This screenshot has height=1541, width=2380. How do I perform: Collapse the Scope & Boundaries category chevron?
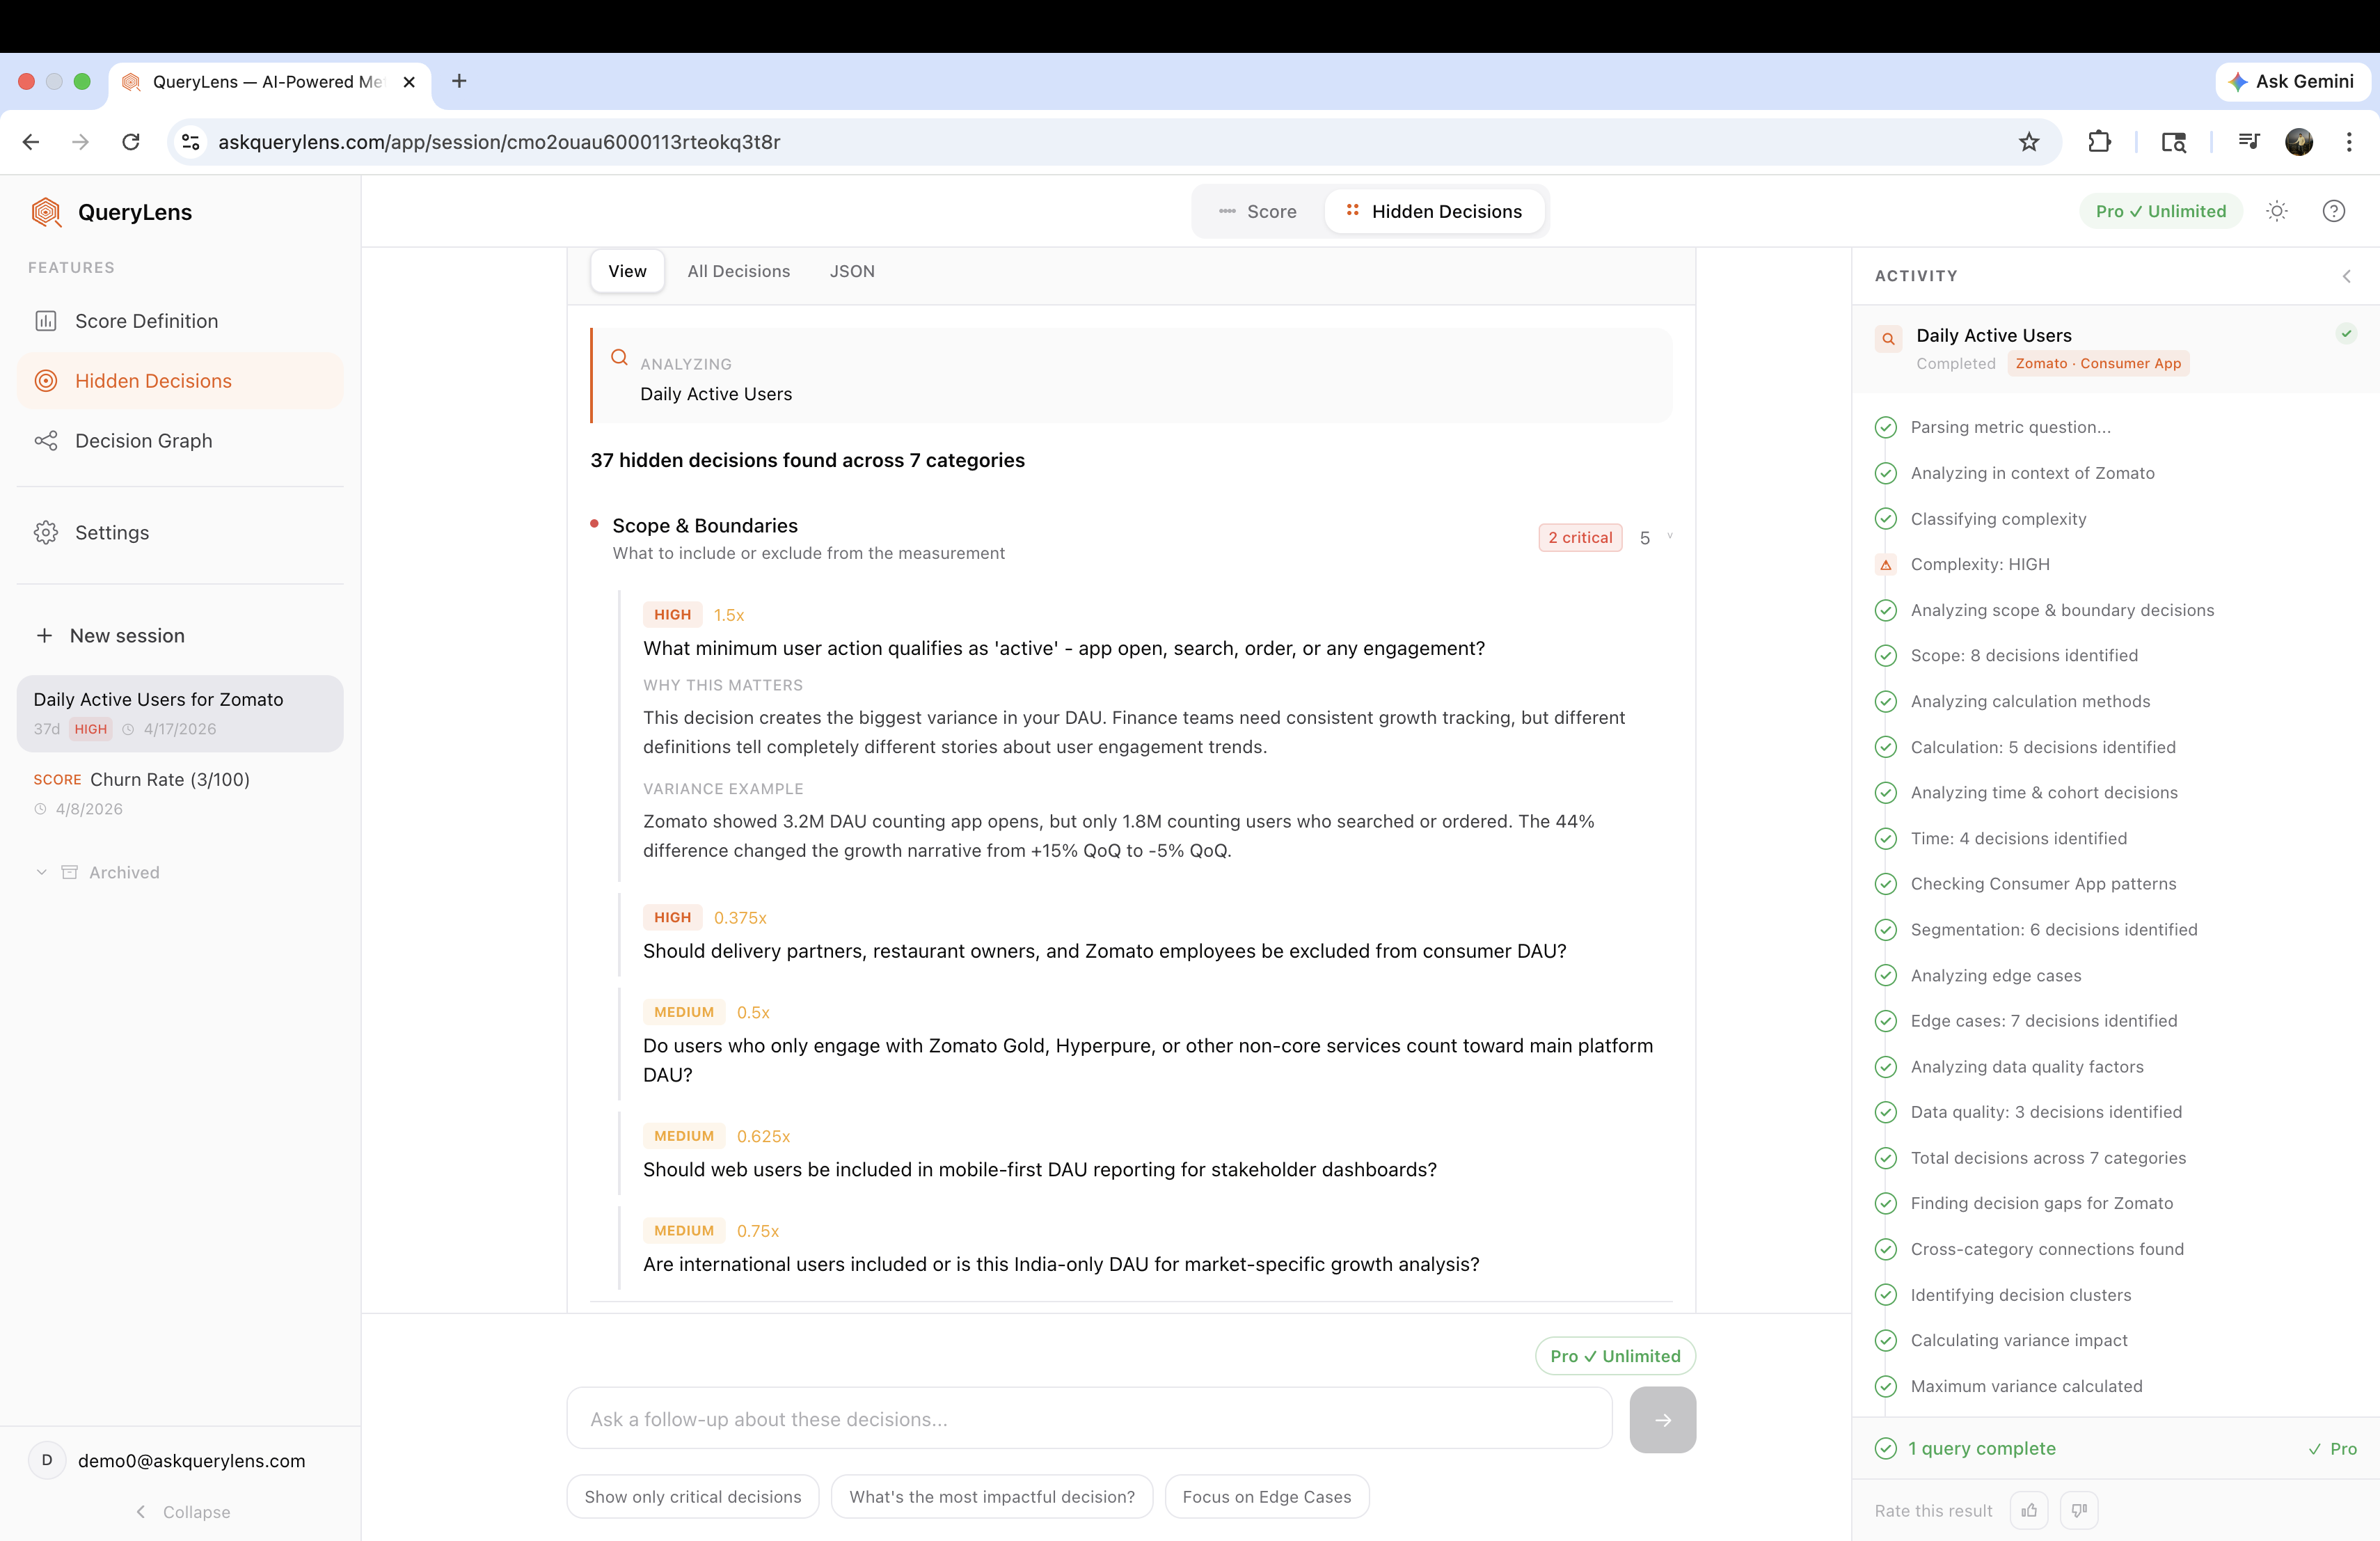[1669, 537]
